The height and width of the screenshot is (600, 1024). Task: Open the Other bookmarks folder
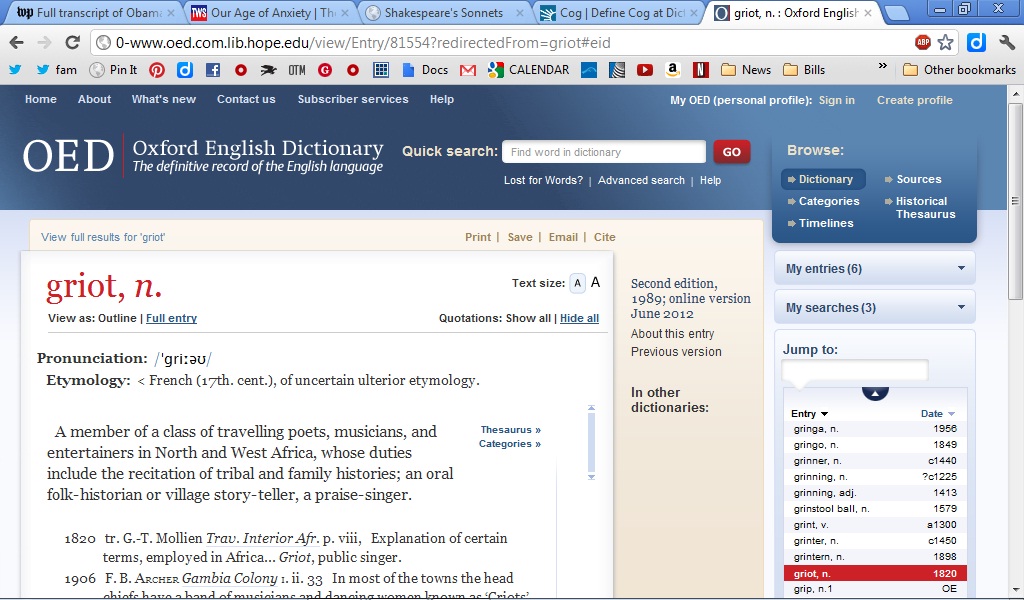(959, 70)
